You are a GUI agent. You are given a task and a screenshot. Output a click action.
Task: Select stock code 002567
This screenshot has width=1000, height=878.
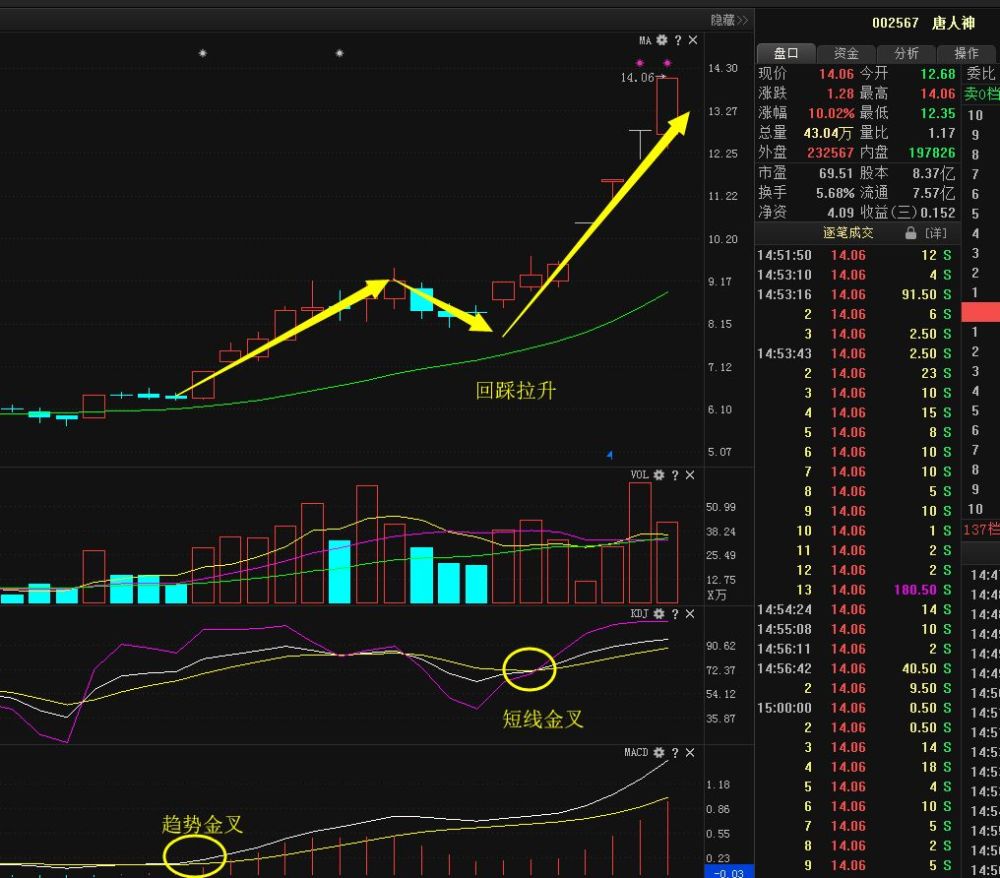(895, 24)
